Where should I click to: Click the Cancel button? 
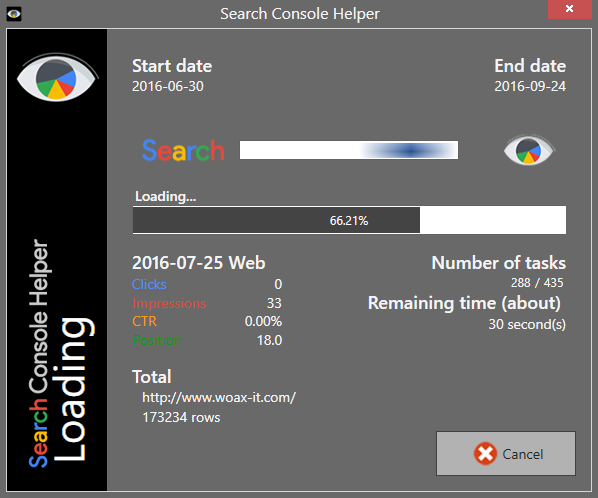pyautogui.click(x=506, y=453)
